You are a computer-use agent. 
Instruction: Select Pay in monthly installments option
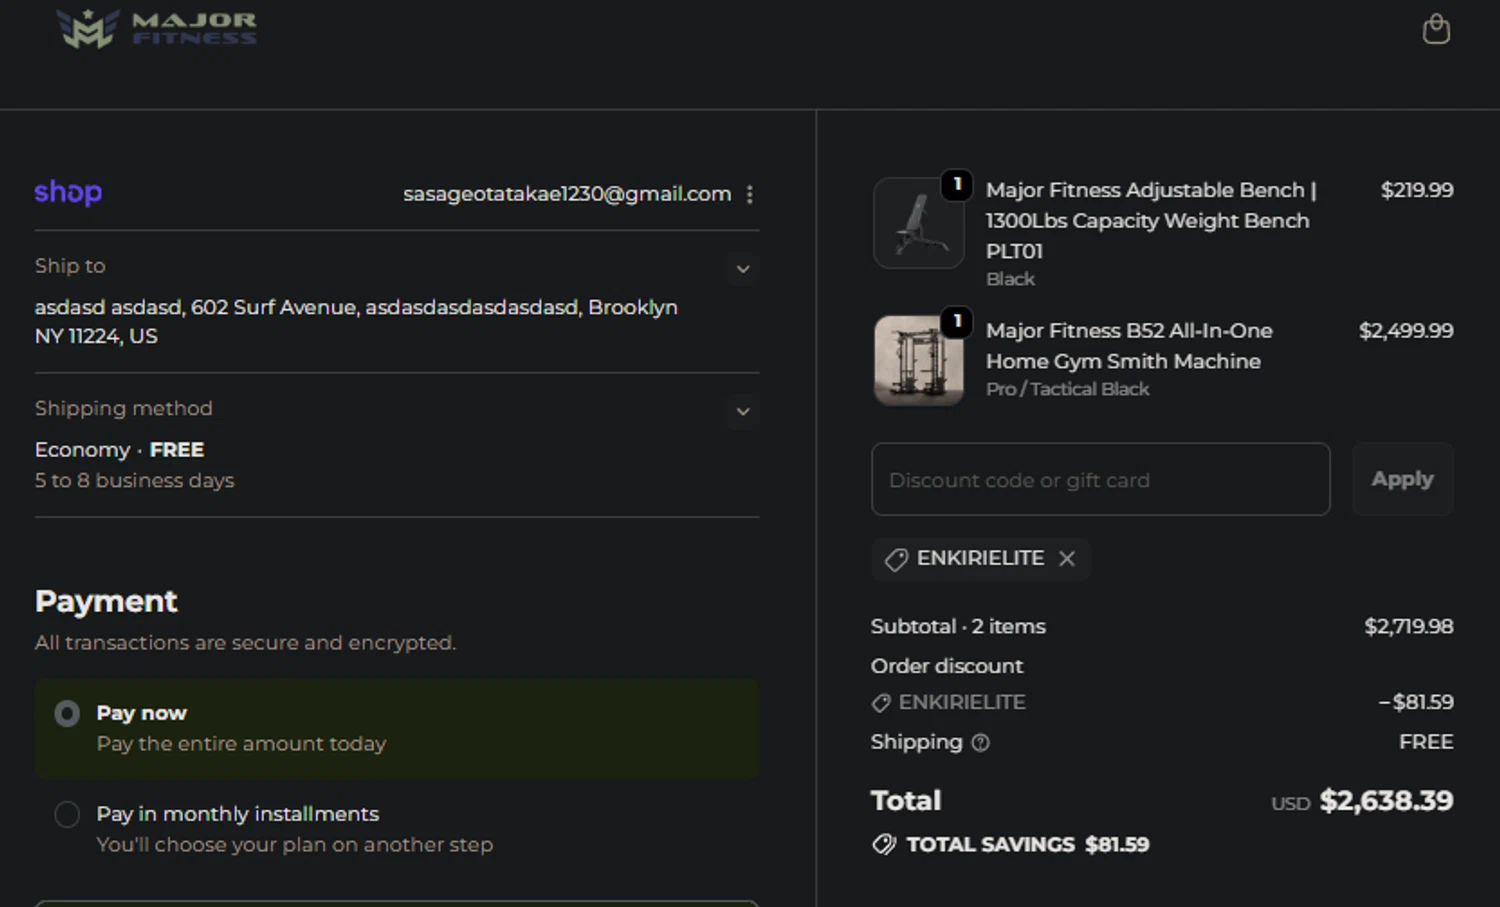click(67, 814)
